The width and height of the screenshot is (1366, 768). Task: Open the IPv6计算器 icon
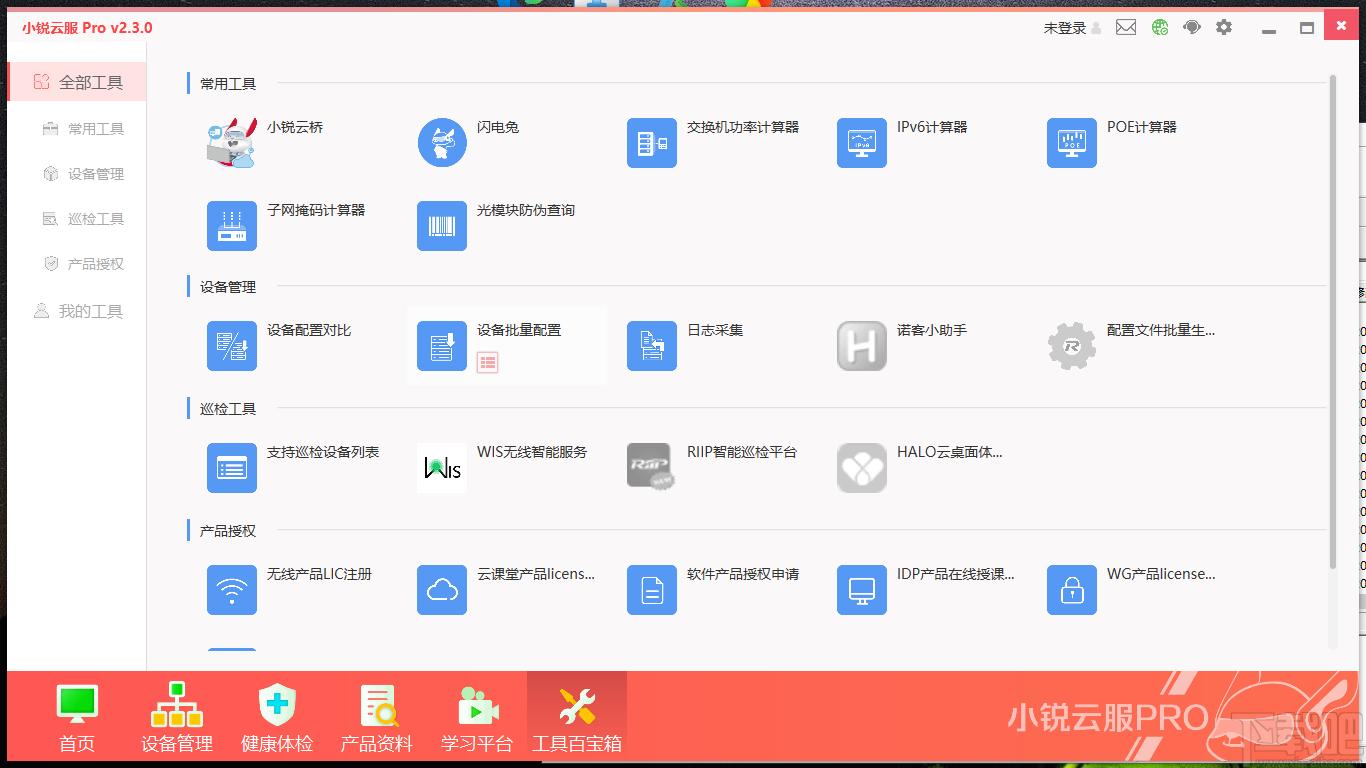point(862,142)
